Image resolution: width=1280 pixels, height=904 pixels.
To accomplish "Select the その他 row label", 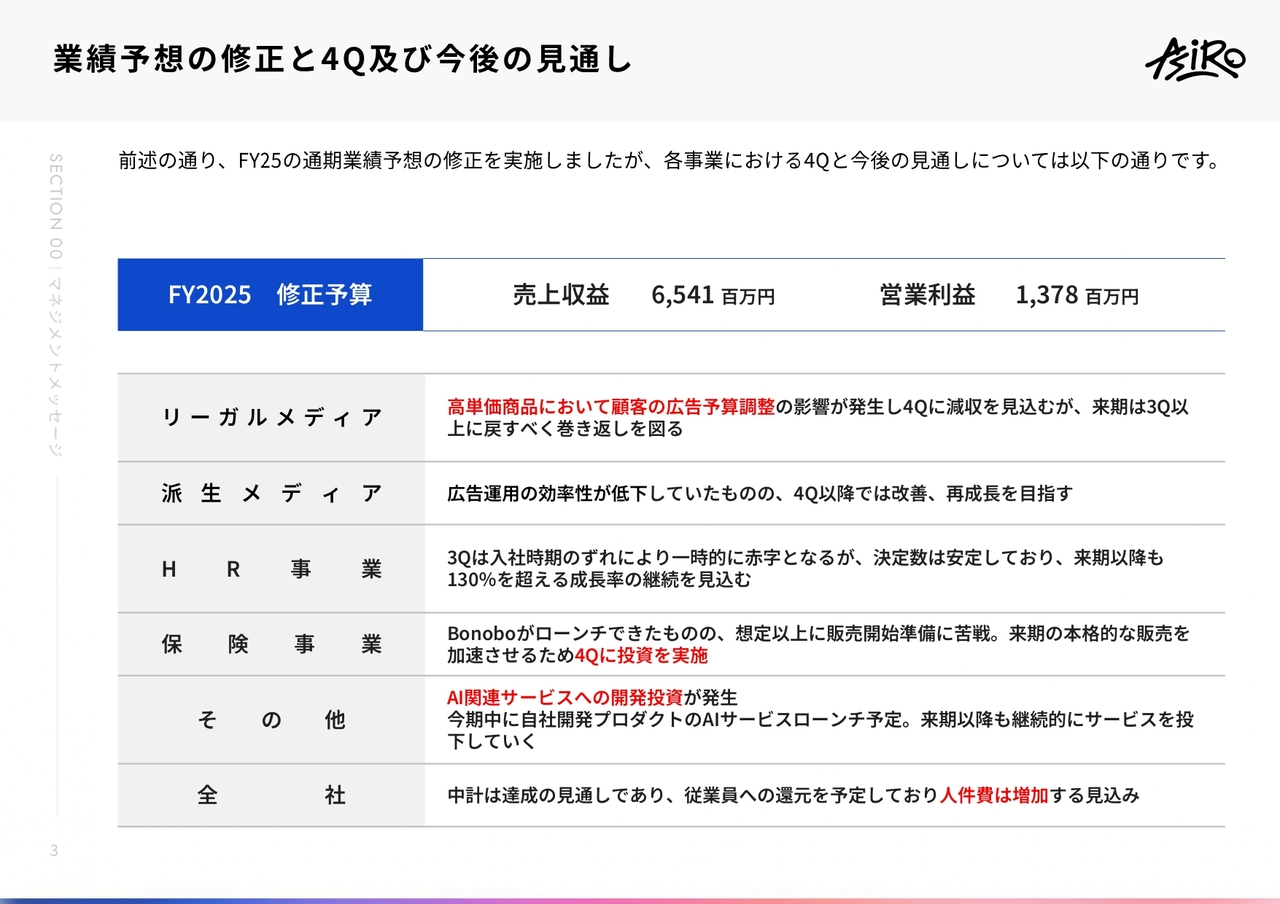I will click(x=271, y=720).
